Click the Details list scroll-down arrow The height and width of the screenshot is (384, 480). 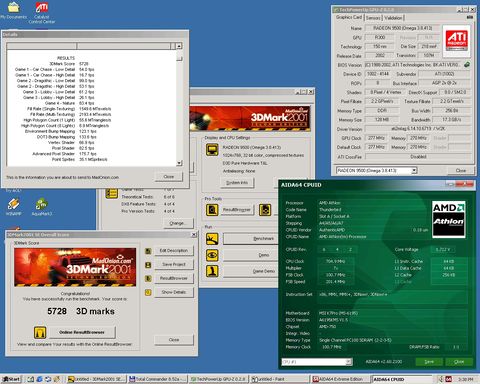[179, 163]
